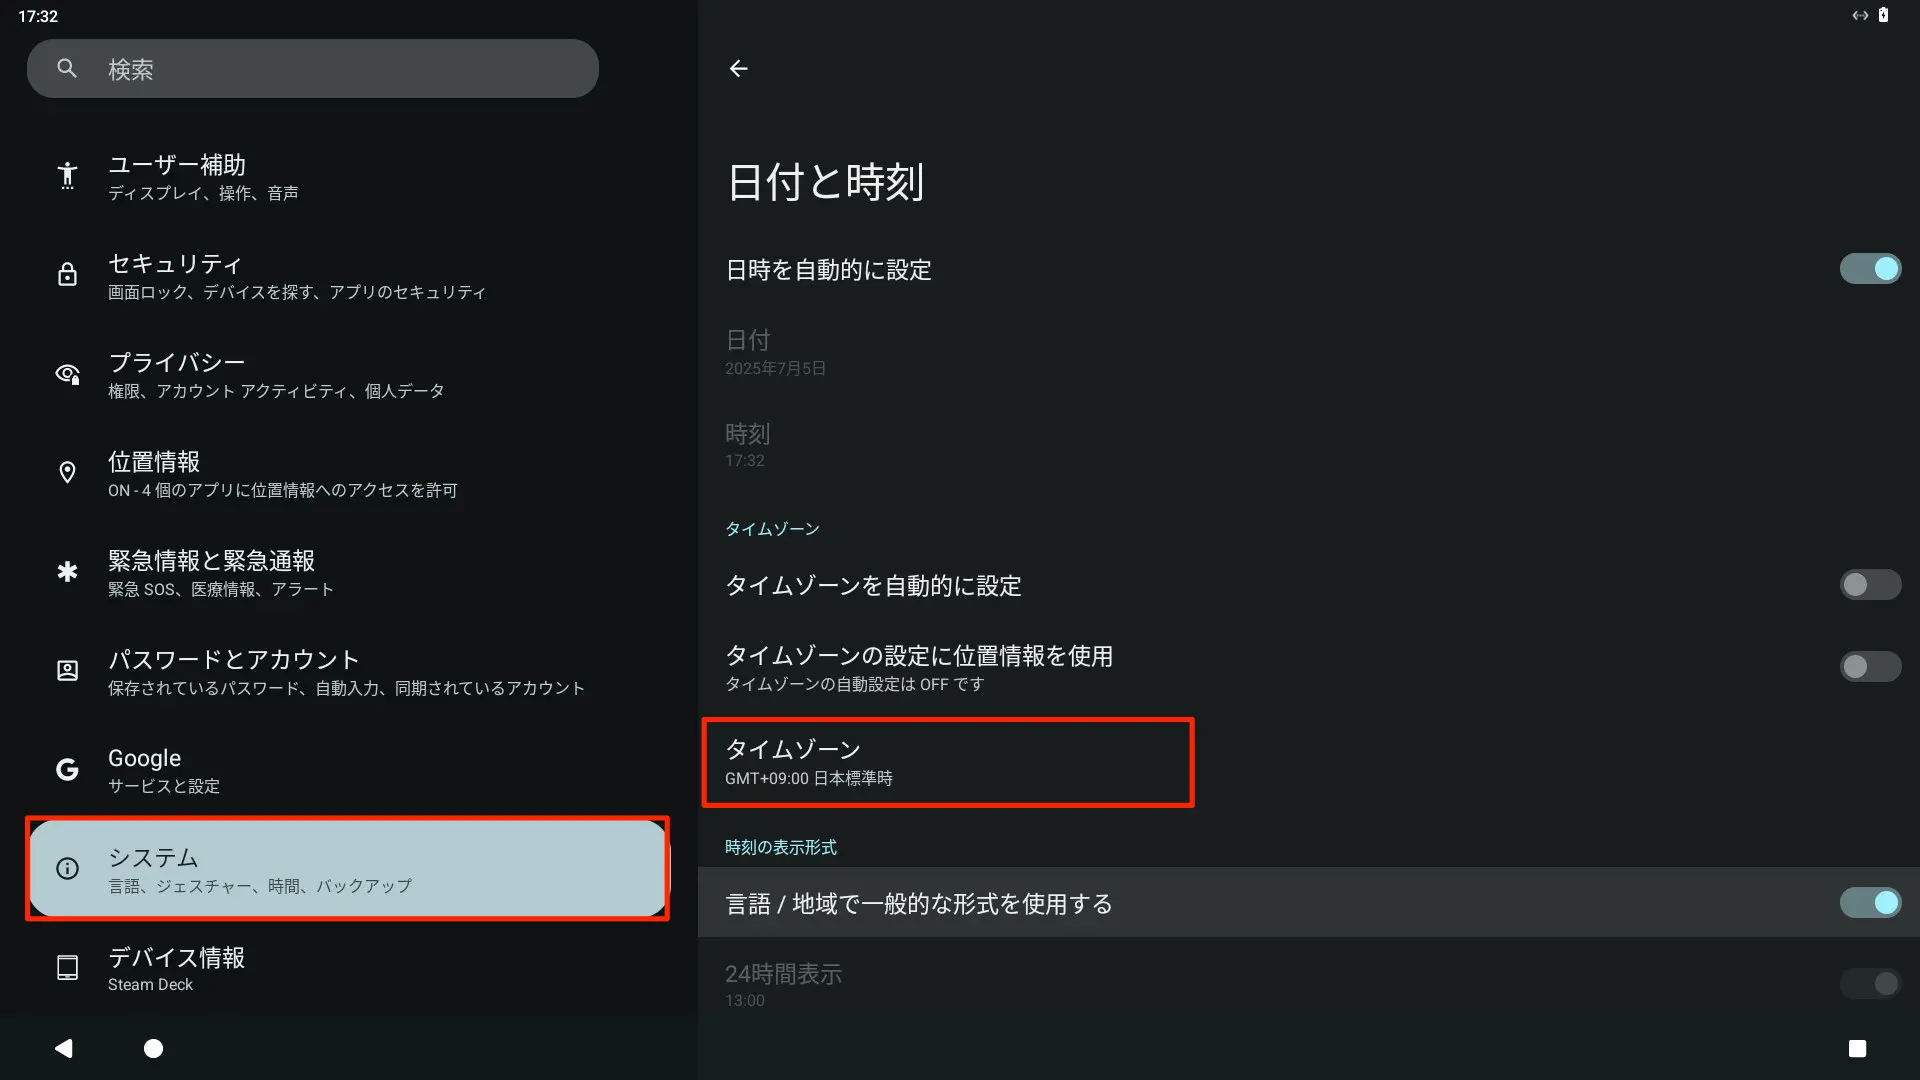Click the パスワードとアカウント account icon
Screen dimensions: 1920x1080
pos(67,670)
